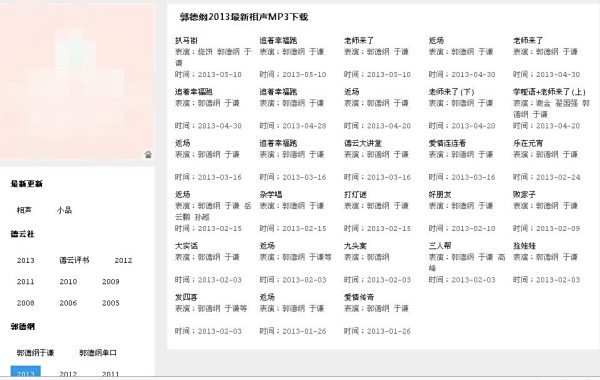Screen dimensions: 600x380
Task: Choose year 2005 under 德云社
Action: (x=111, y=303)
